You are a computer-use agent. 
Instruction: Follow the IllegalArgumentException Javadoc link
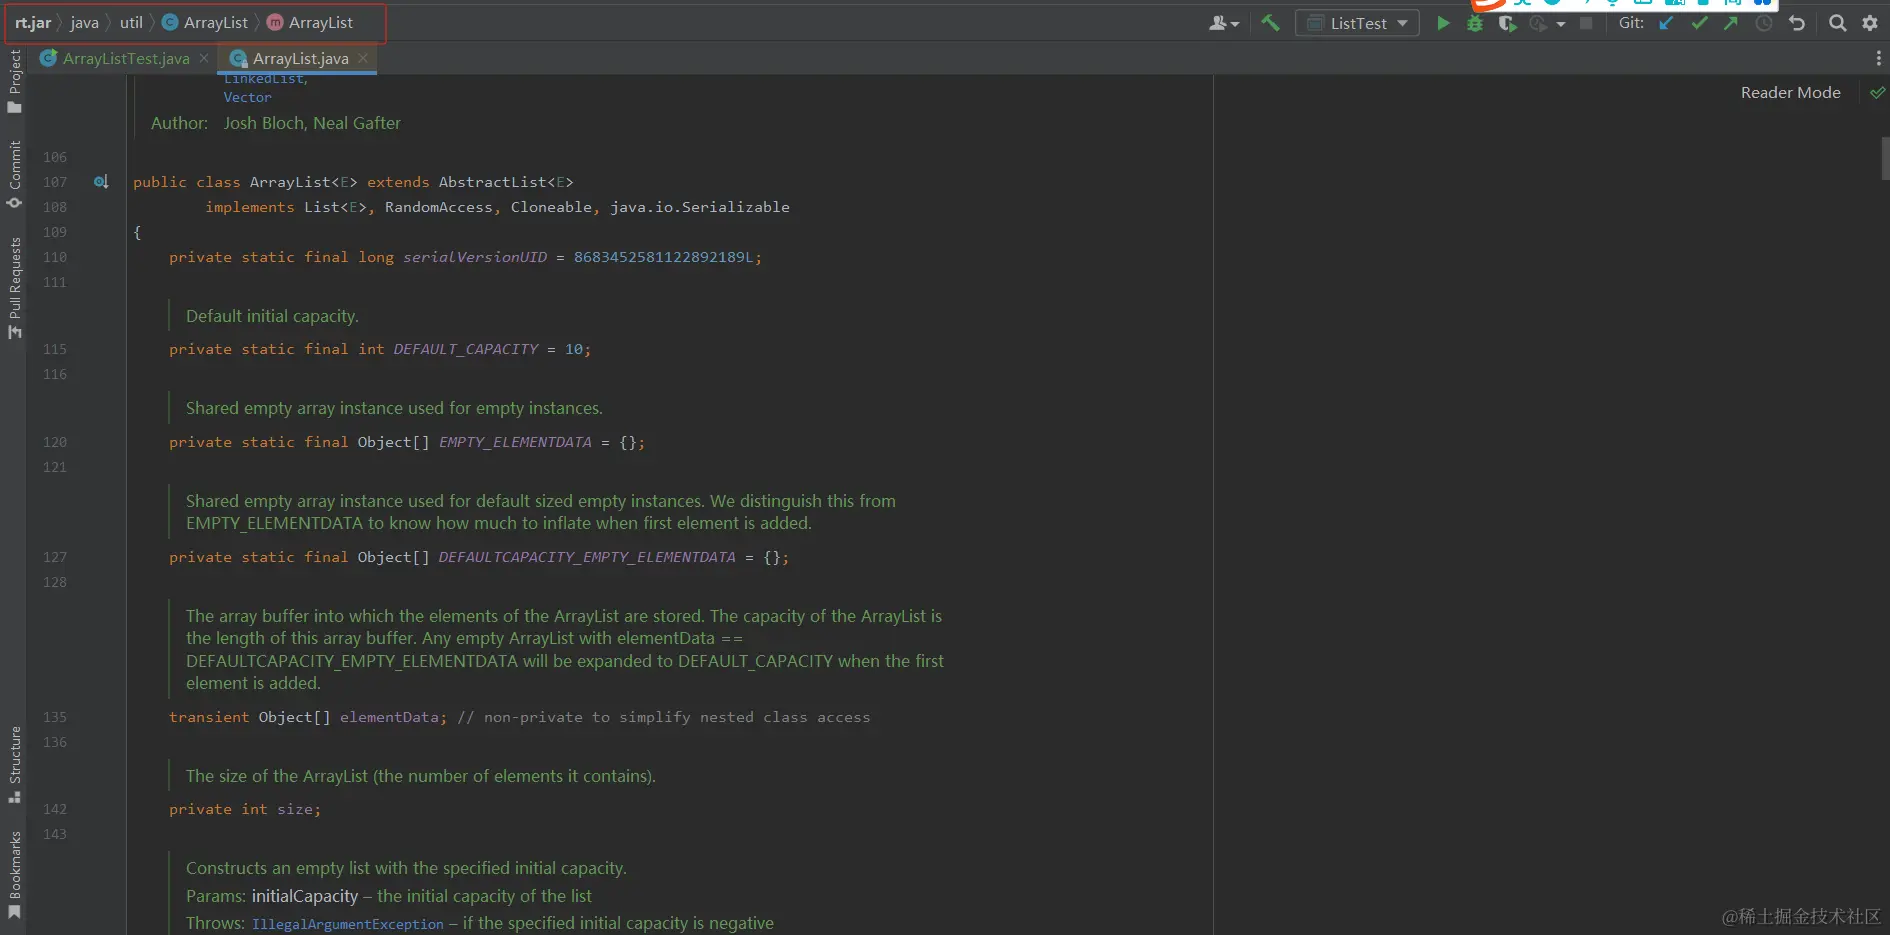(347, 924)
